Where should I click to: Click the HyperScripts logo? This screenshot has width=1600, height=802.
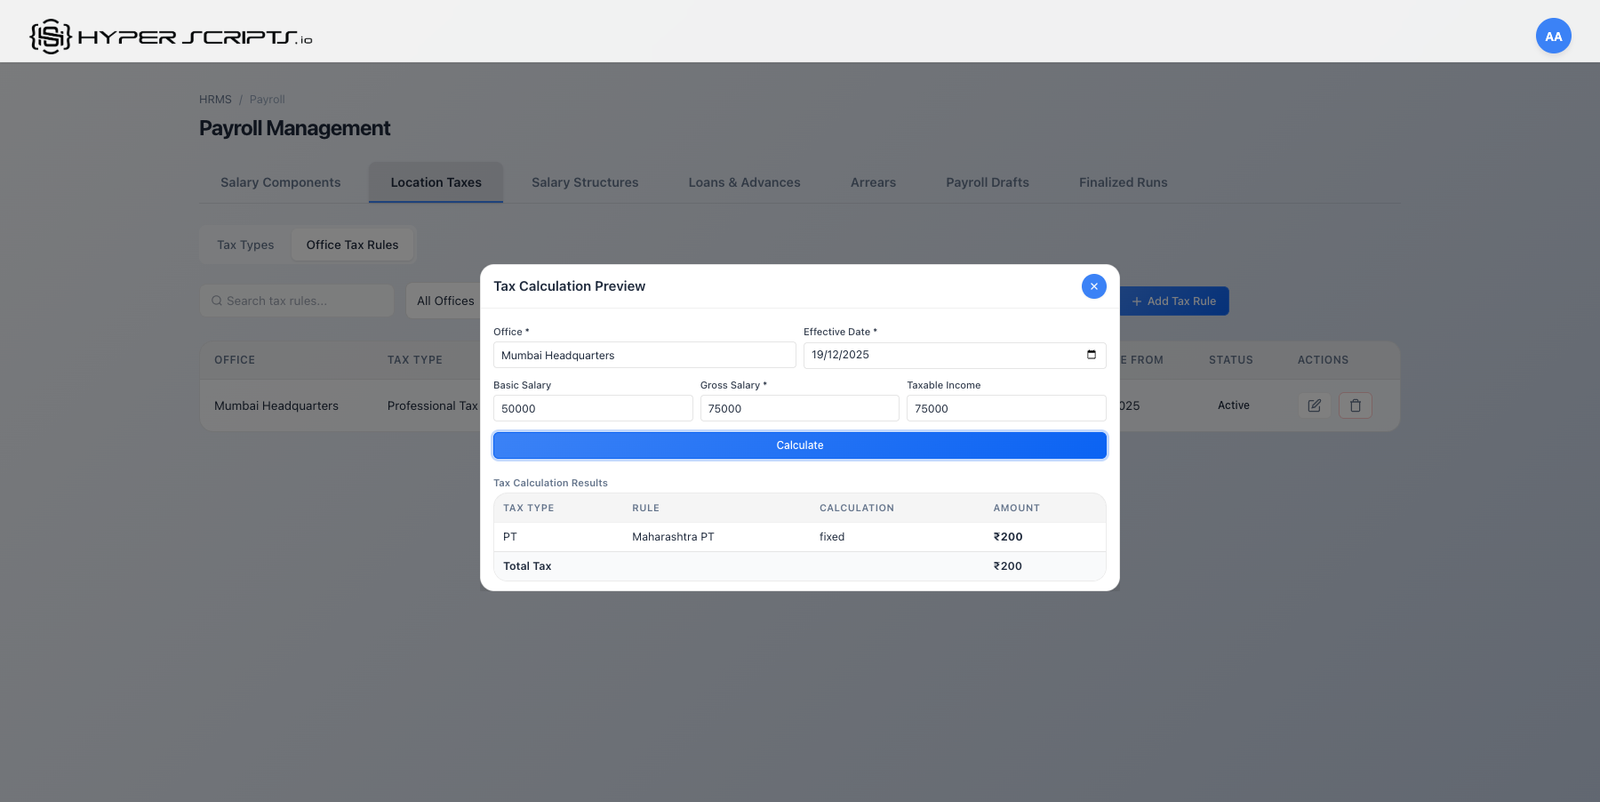point(170,37)
